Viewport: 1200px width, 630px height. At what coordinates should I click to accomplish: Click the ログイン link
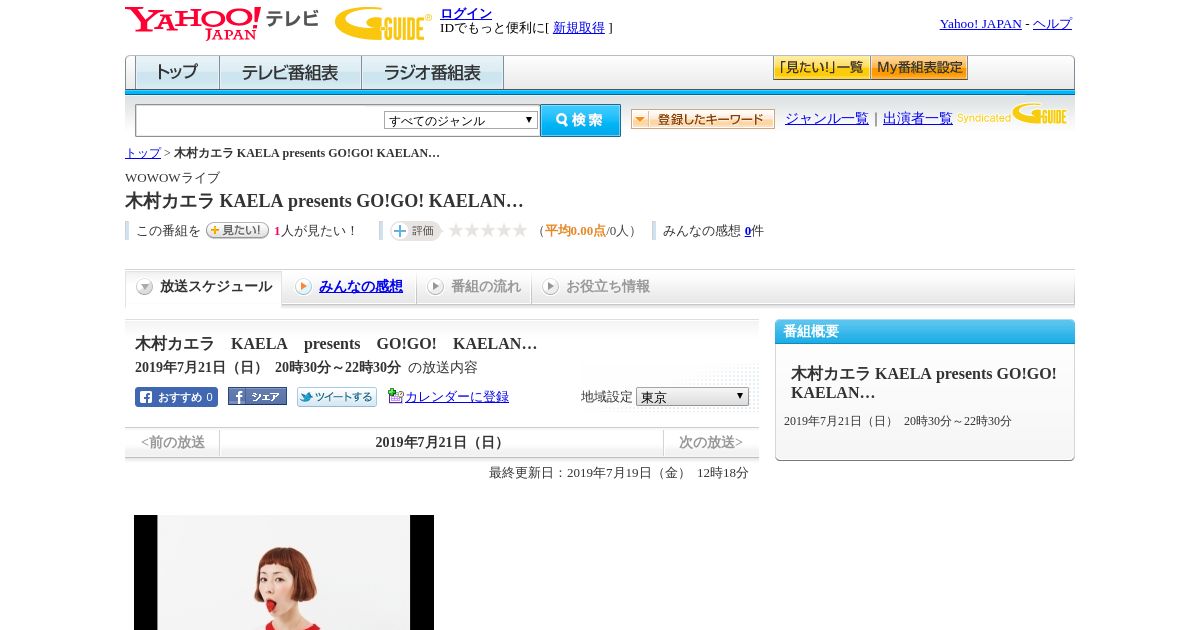[x=466, y=13]
